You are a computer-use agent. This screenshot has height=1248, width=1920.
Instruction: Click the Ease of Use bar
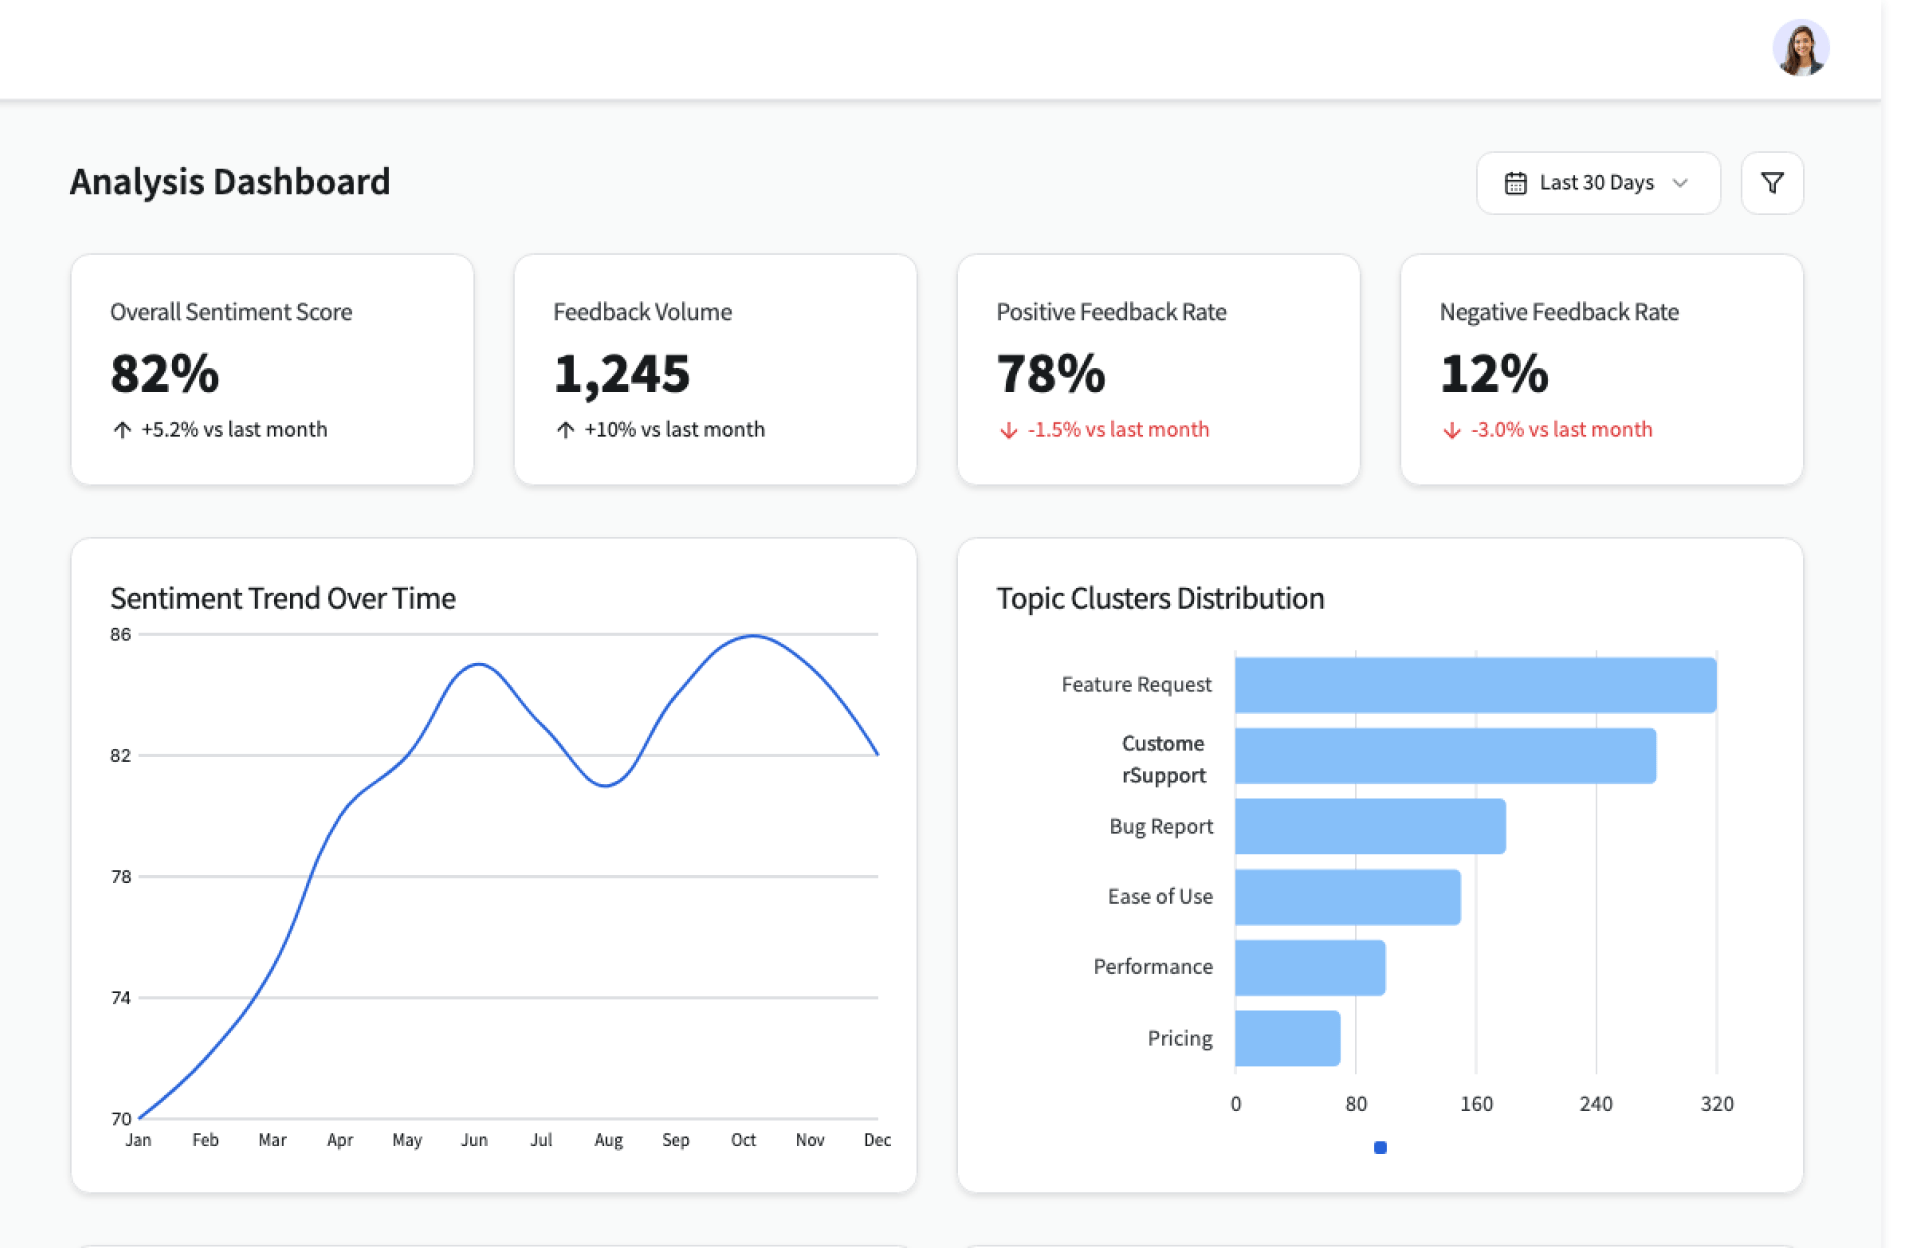(x=1347, y=897)
